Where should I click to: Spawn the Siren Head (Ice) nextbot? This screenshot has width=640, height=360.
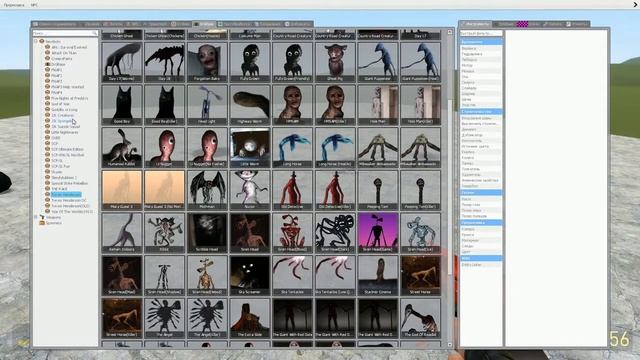pyautogui.click(x=420, y=233)
